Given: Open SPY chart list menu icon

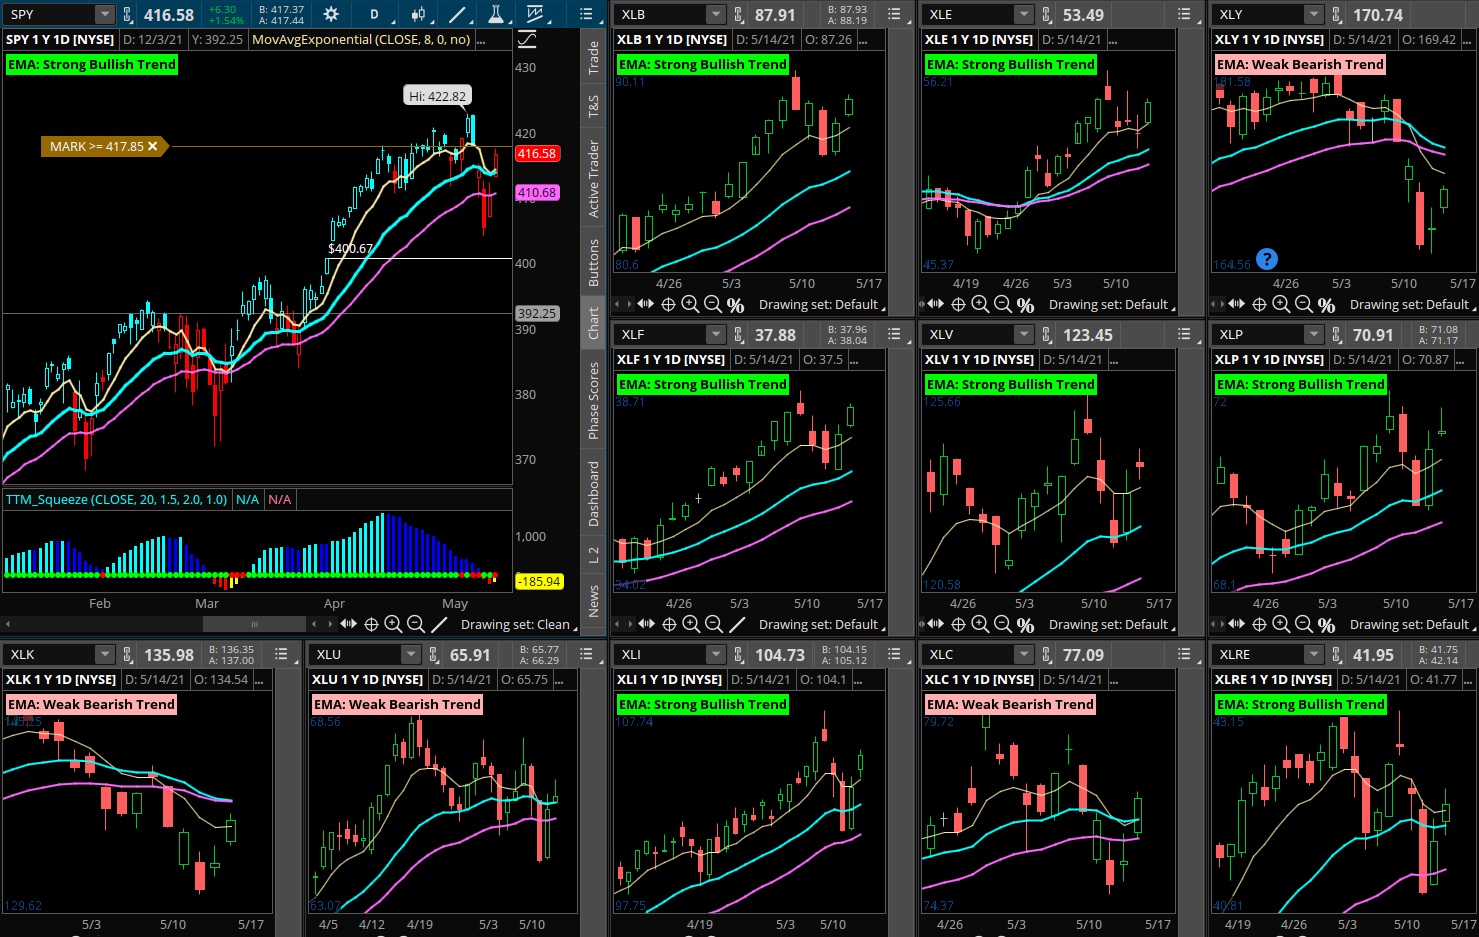Looking at the screenshot, I should click(x=586, y=14).
